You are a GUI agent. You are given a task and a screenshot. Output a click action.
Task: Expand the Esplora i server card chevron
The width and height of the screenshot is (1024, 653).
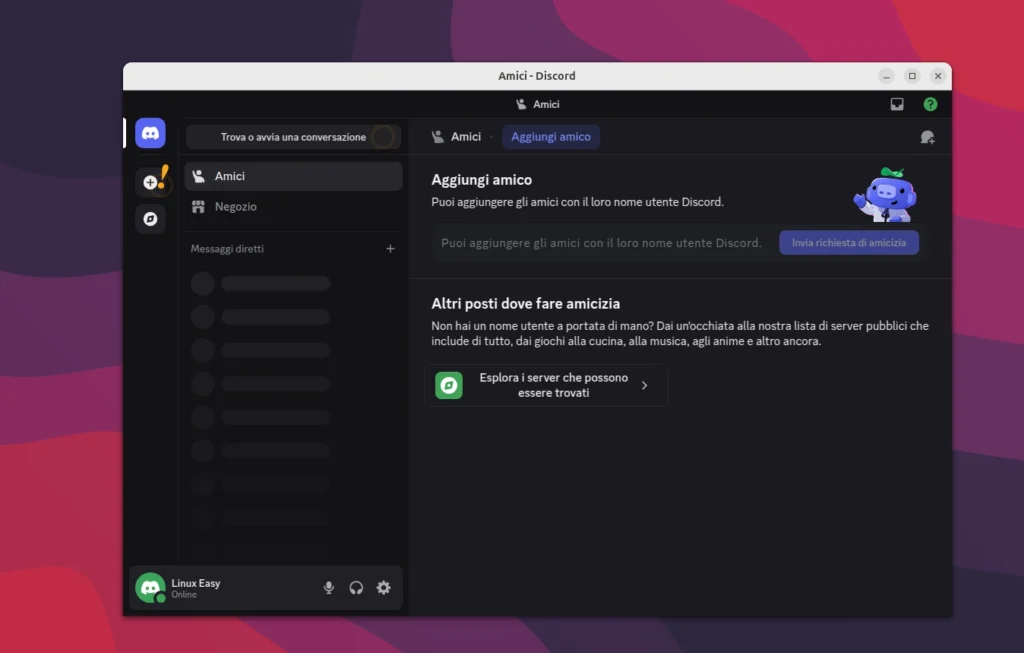(647, 385)
